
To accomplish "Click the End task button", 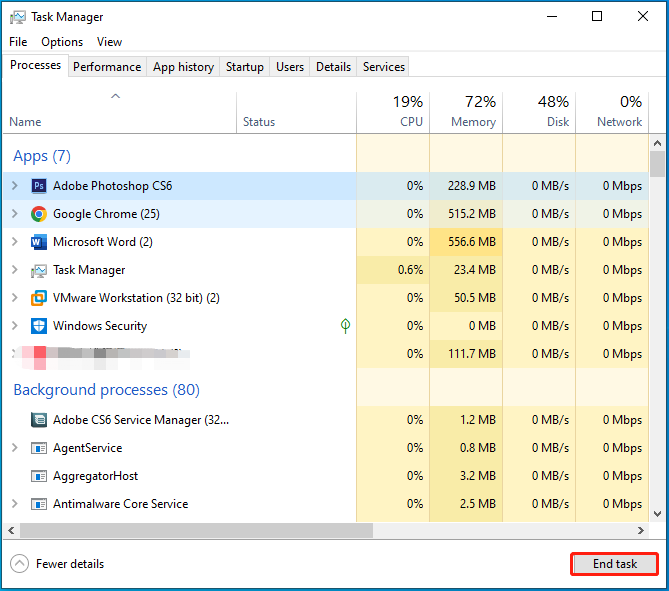I will point(614,564).
